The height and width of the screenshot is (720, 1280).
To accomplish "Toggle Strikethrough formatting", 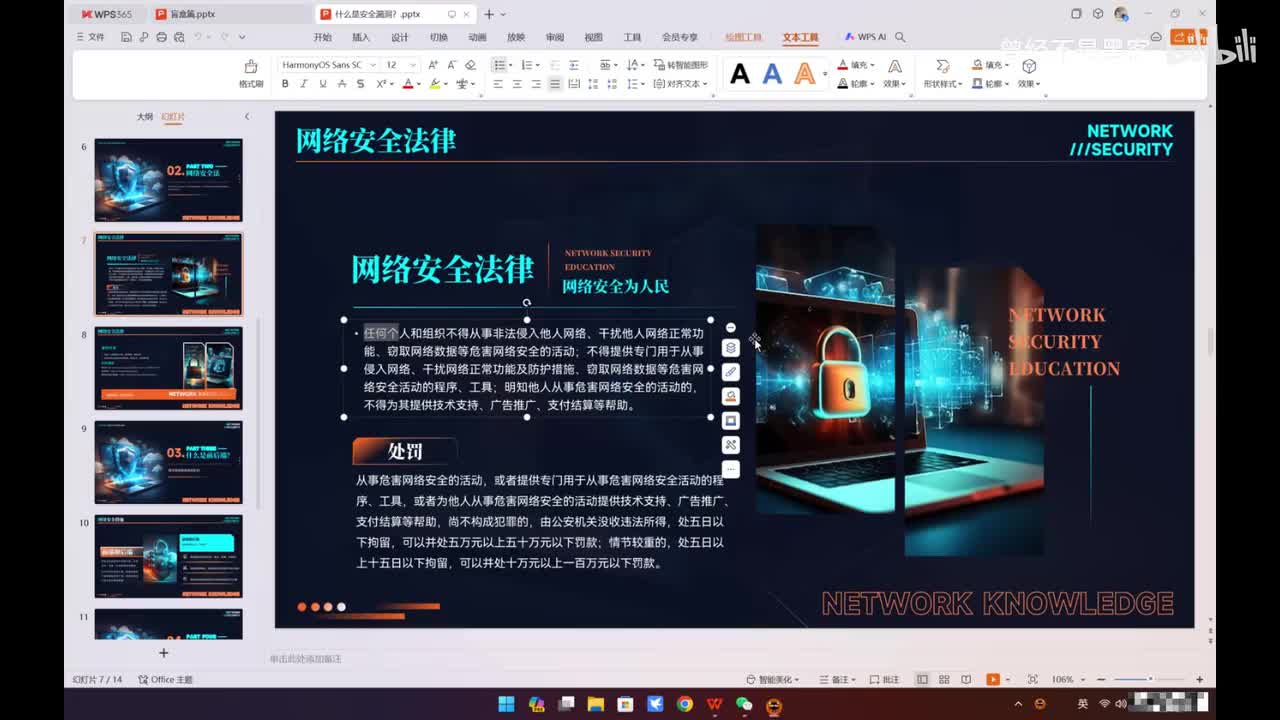I will click(x=342, y=84).
